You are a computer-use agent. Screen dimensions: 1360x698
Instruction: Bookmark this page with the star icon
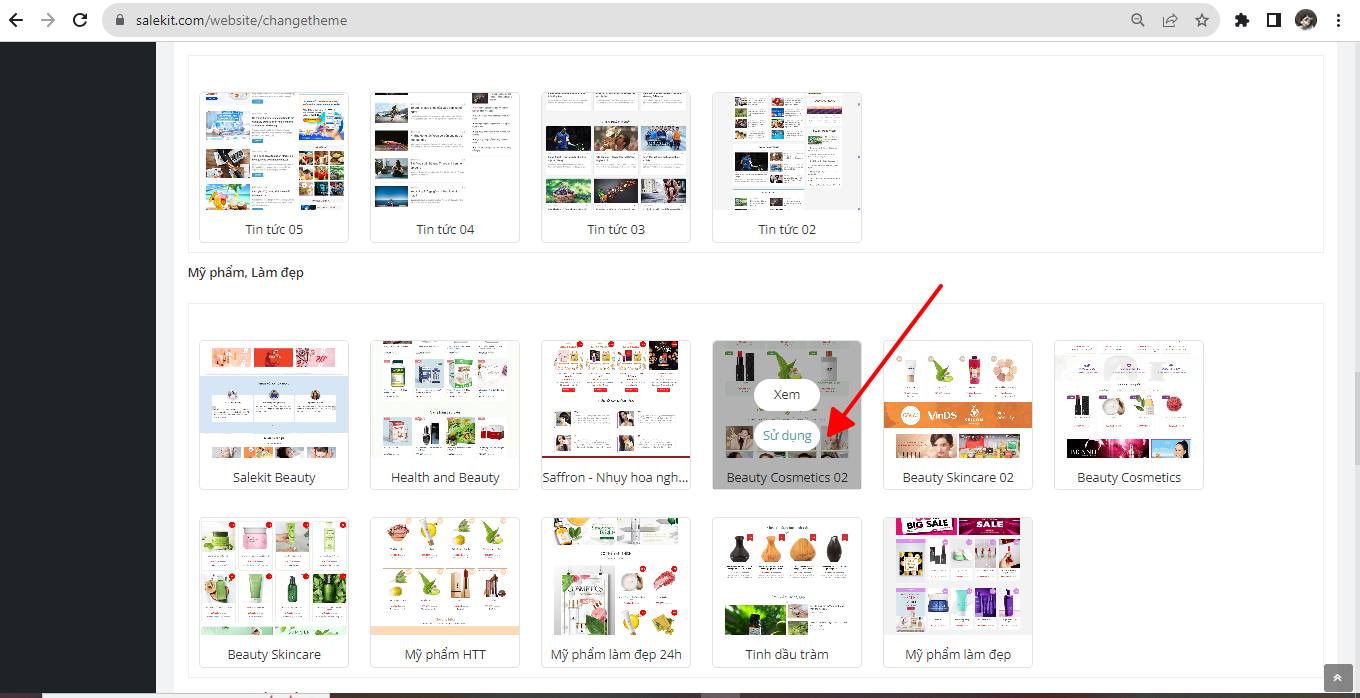coord(1202,20)
